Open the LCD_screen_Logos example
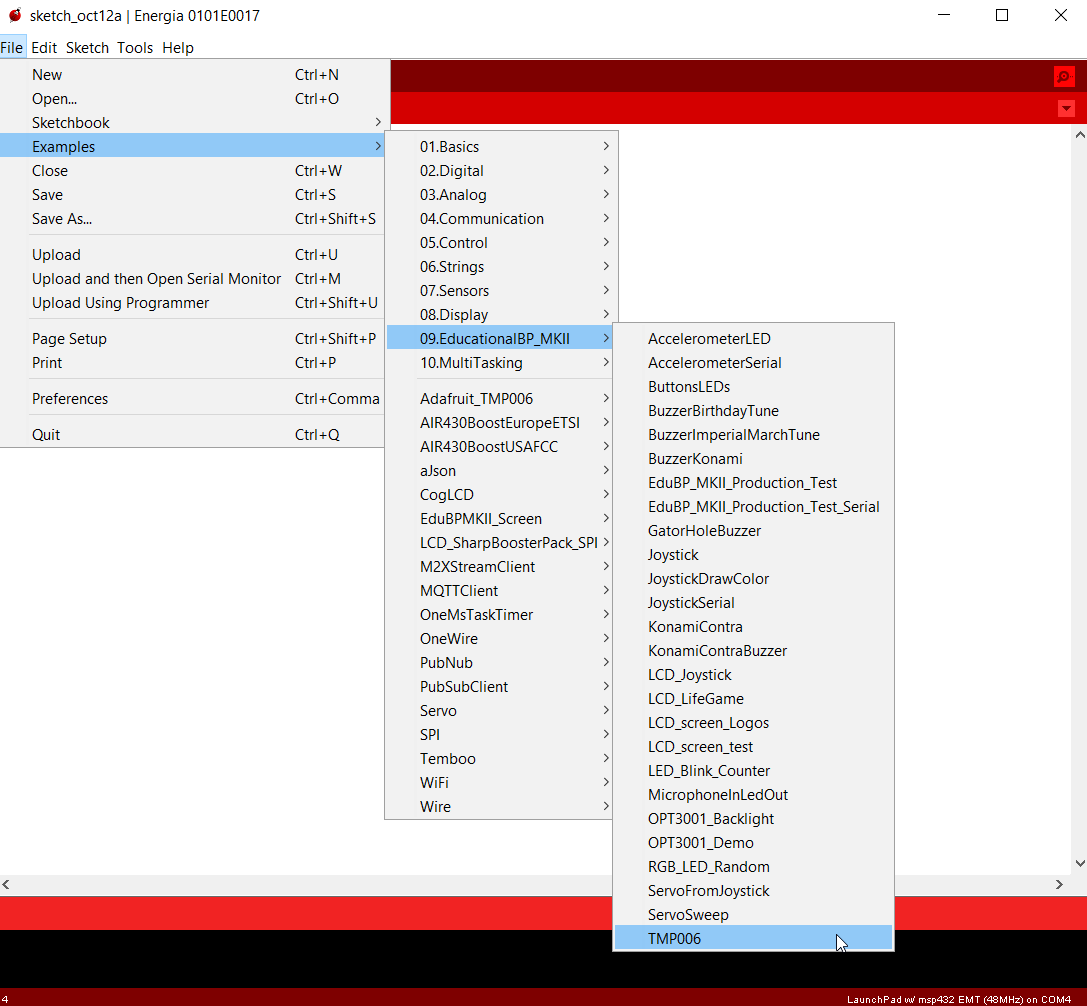The width and height of the screenshot is (1087, 1006). (x=754, y=722)
